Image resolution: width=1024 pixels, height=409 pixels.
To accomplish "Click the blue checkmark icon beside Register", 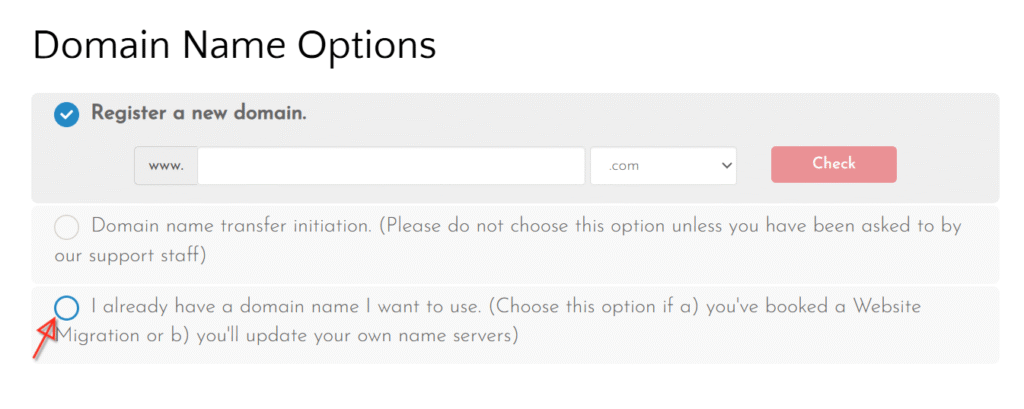I will point(67,115).
